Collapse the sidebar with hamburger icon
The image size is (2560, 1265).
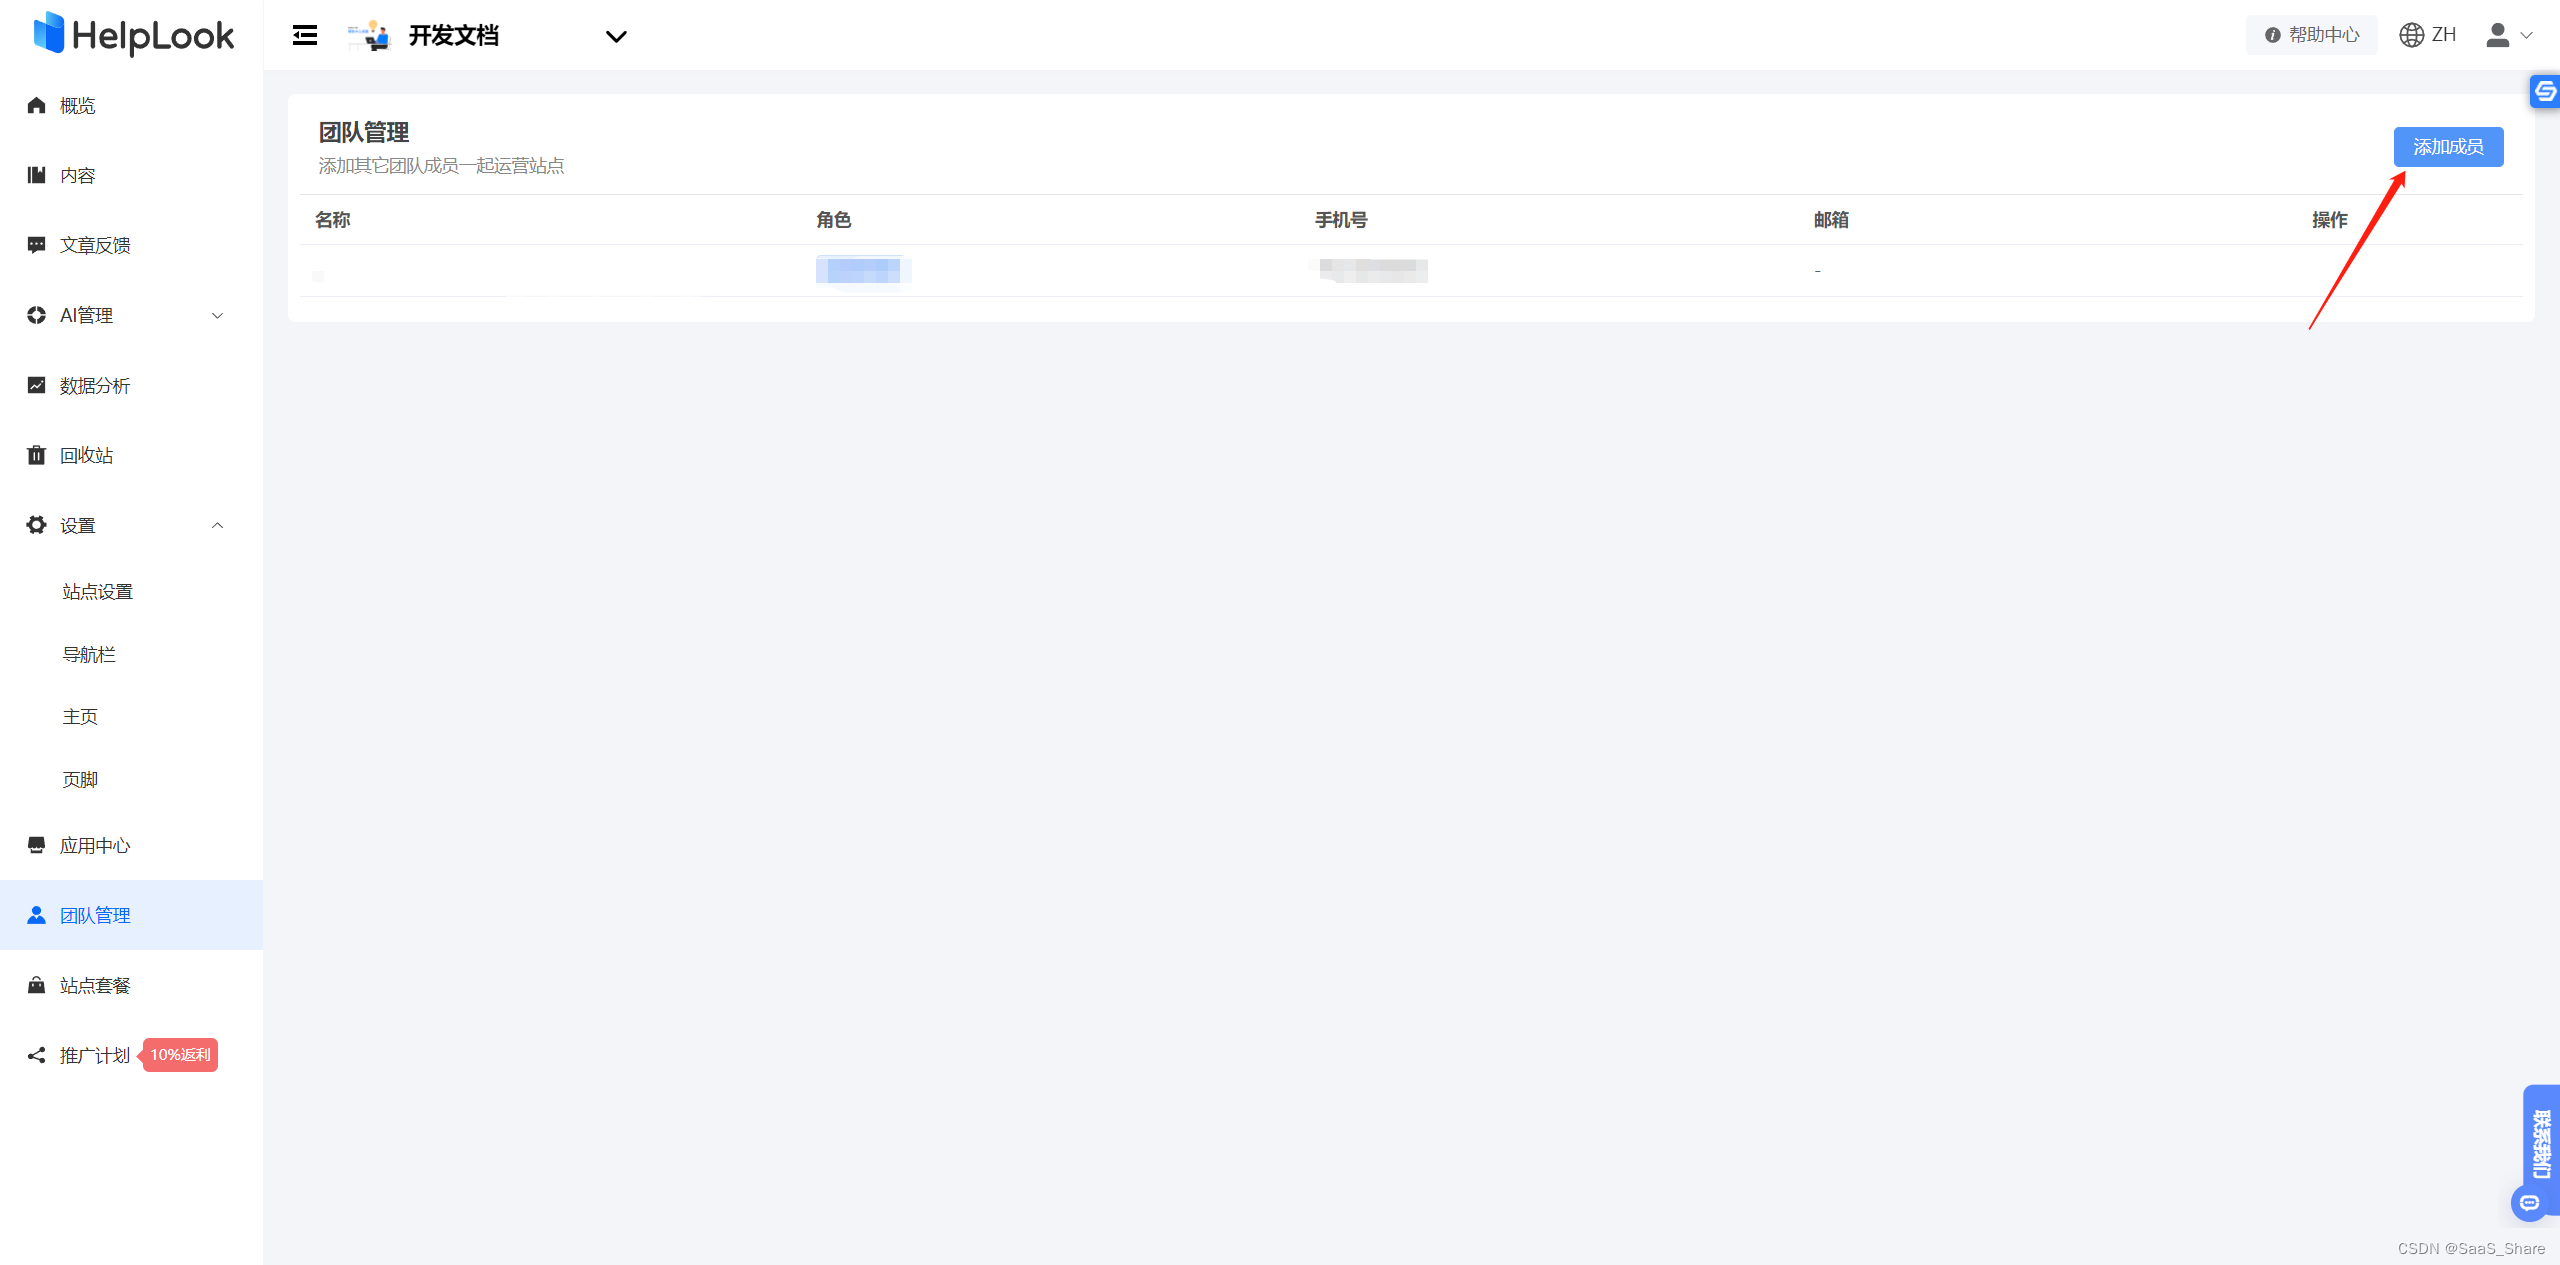click(305, 36)
